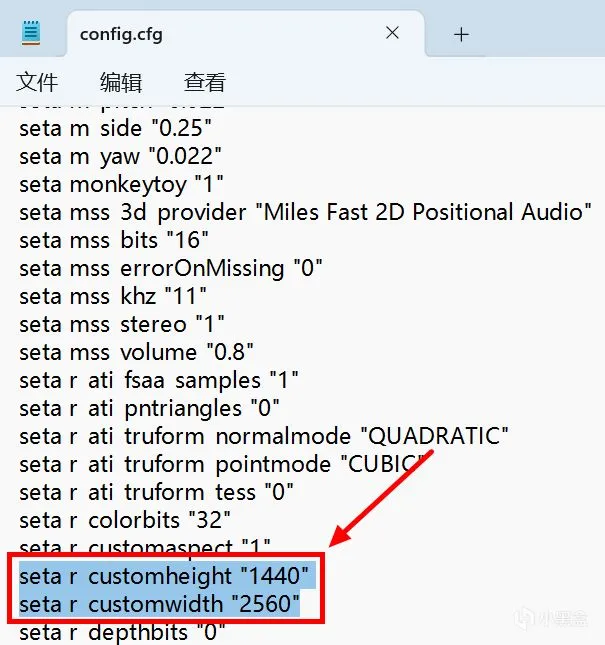Click the highlighted r customwidth "2560" line
The height and width of the screenshot is (645, 605).
coord(159,604)
